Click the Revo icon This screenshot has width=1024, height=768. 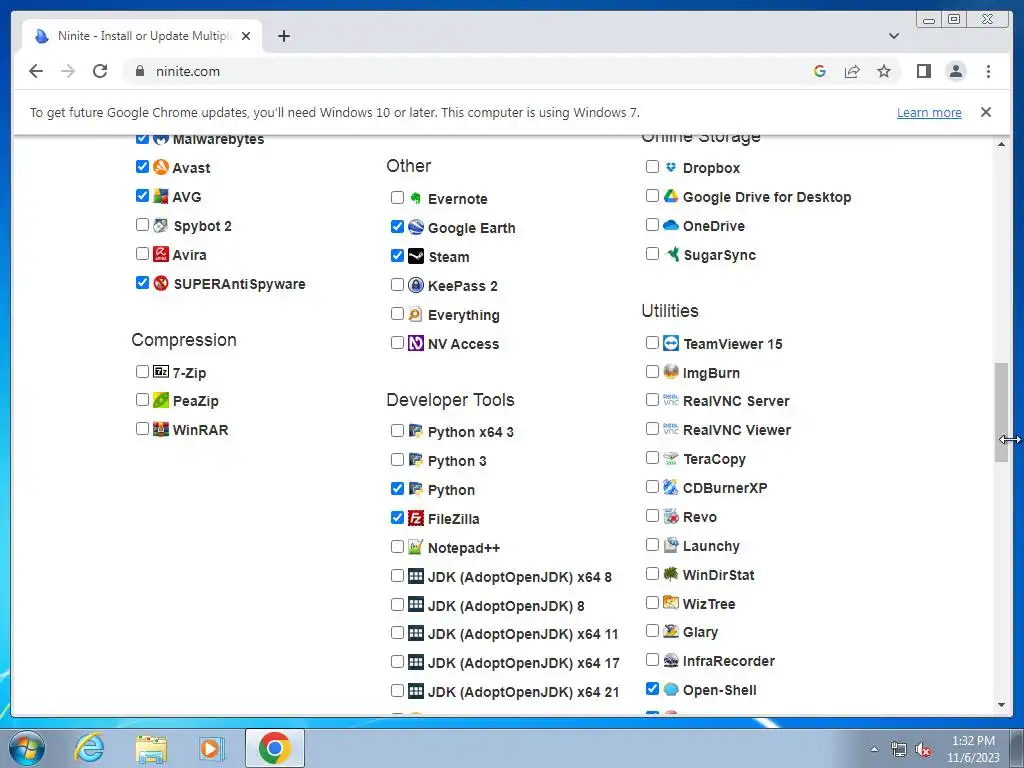click(671, 516)
